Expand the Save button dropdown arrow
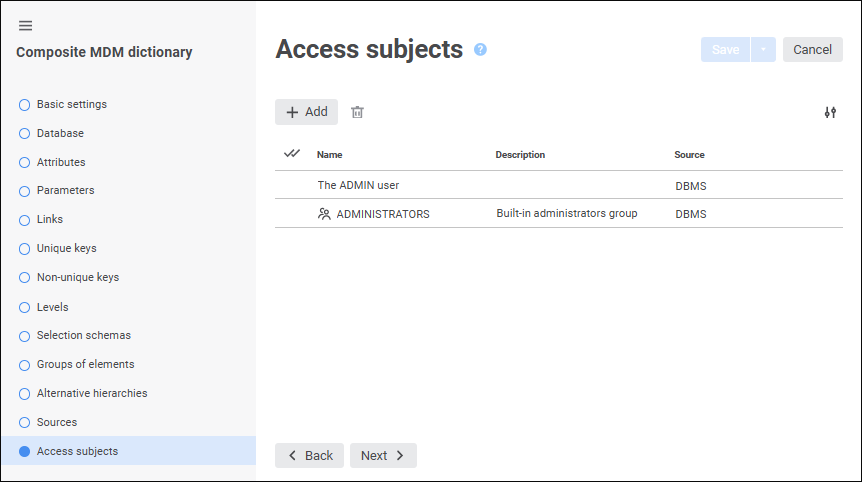This screenshot has height=482, width=862. (x=763, y=50)
